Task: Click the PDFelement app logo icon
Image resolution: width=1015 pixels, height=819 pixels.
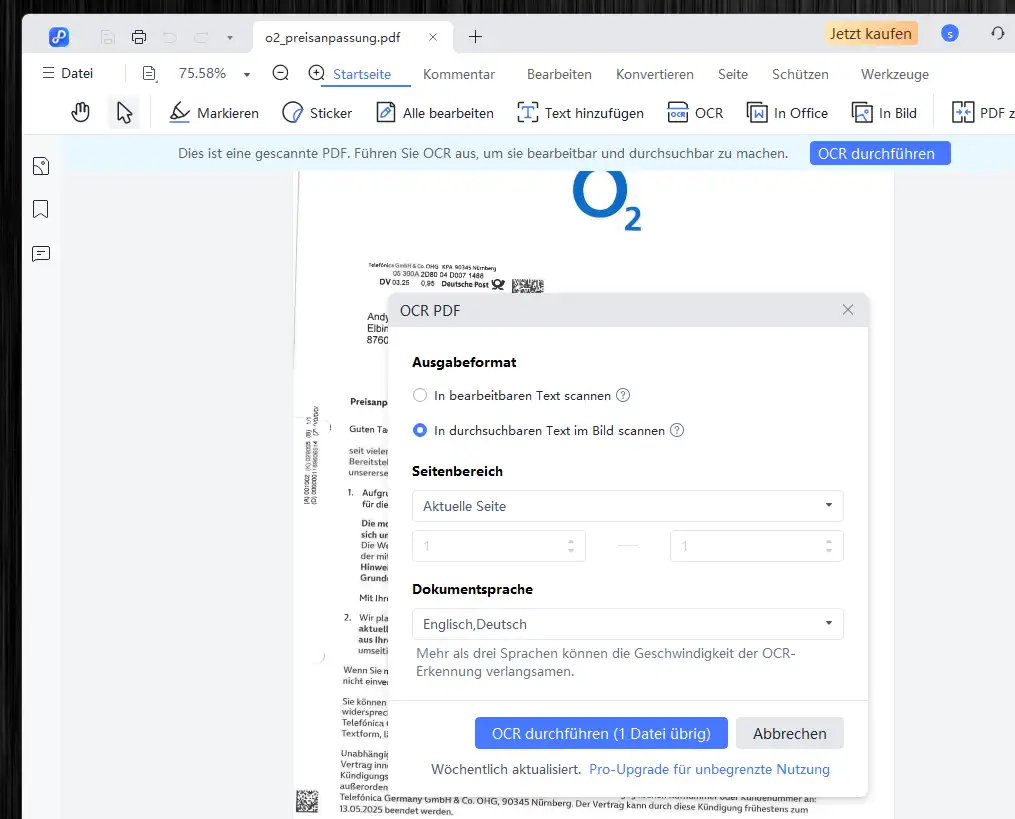Action: coord(59,37)
